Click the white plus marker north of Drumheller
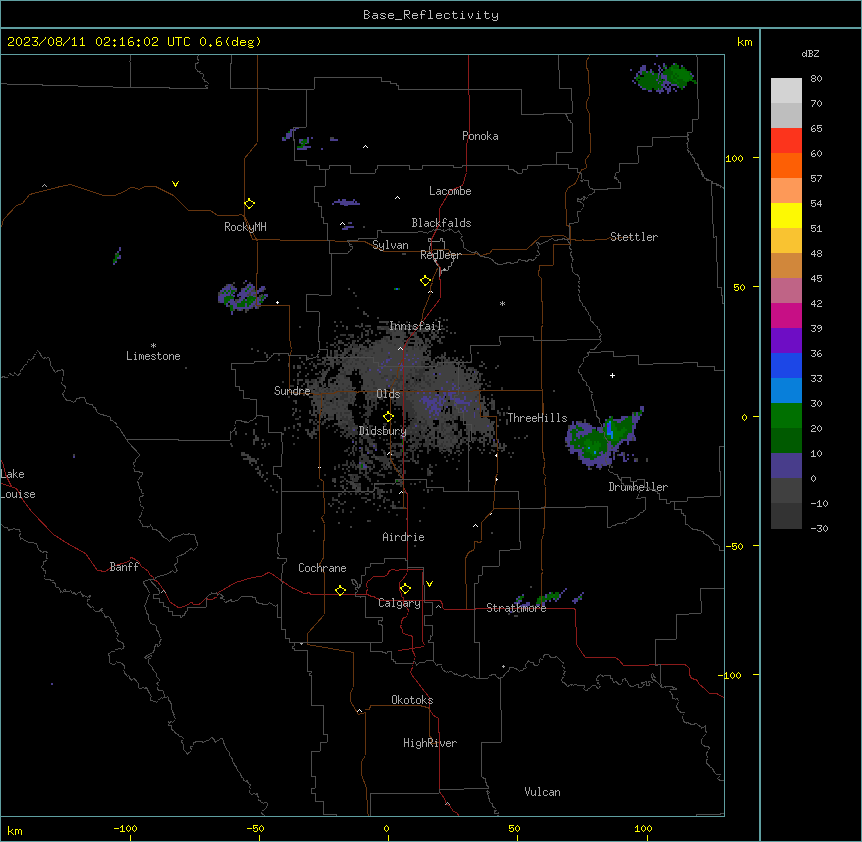 [x=612, y=375]
